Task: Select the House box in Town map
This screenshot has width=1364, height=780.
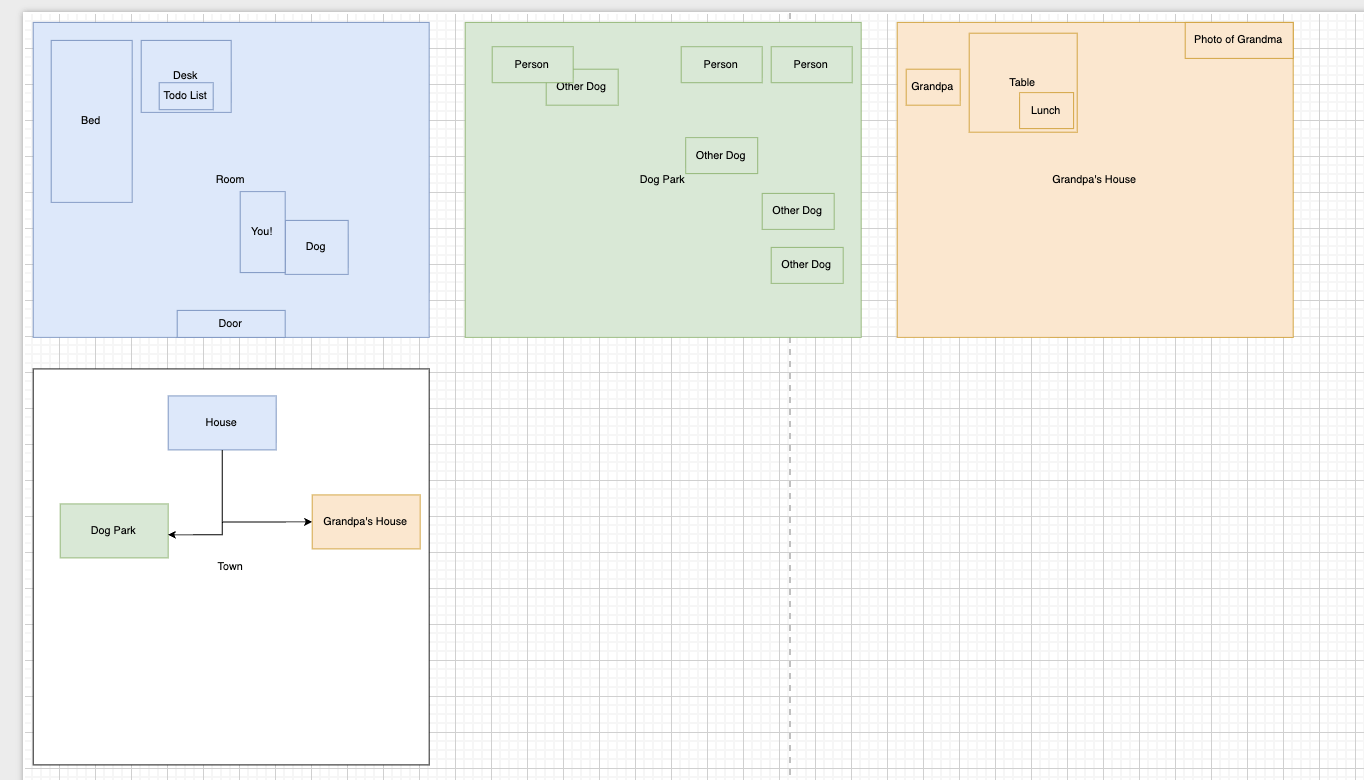Action: click(x=222, y=423)
